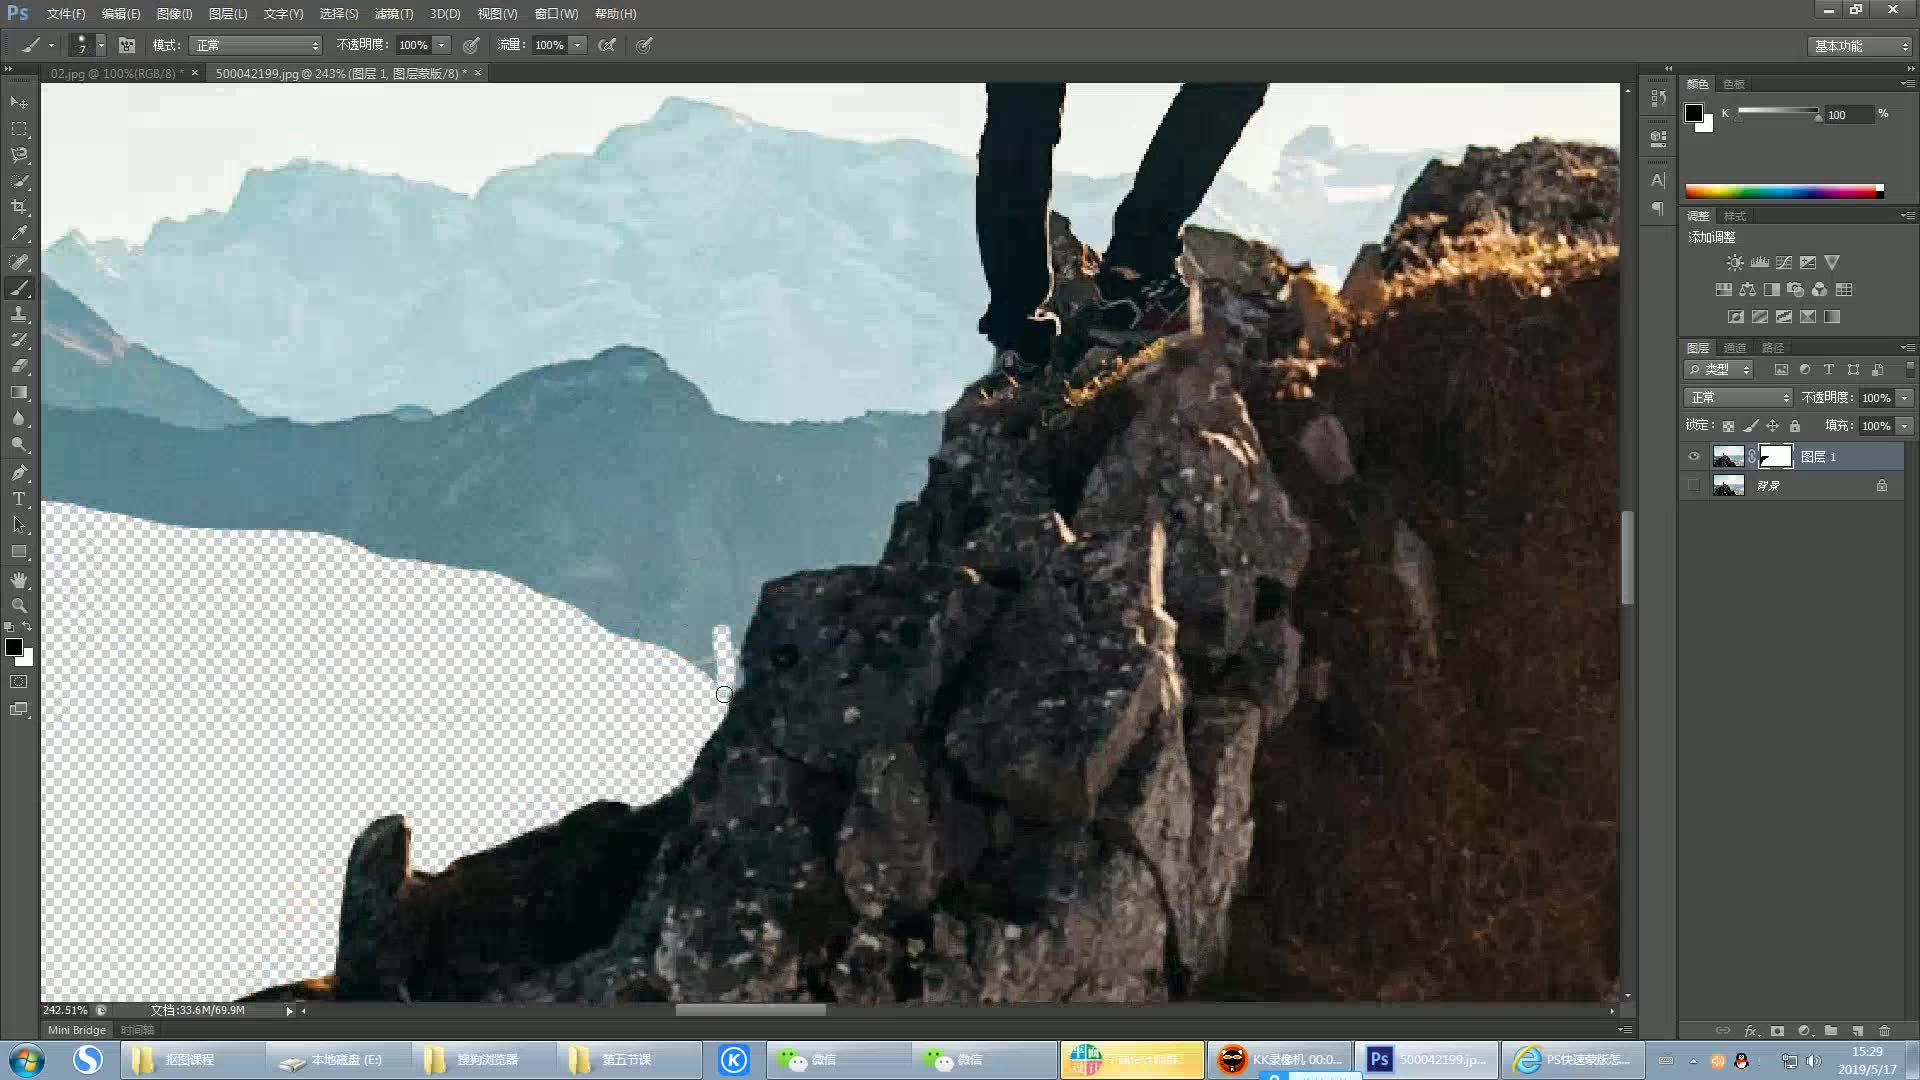Image resolution: width=1920 pixels, height=1080 pixels.
Task: Select the Rectangular Marquee tool
Action: pyautogui.click(x=19, y=129)
